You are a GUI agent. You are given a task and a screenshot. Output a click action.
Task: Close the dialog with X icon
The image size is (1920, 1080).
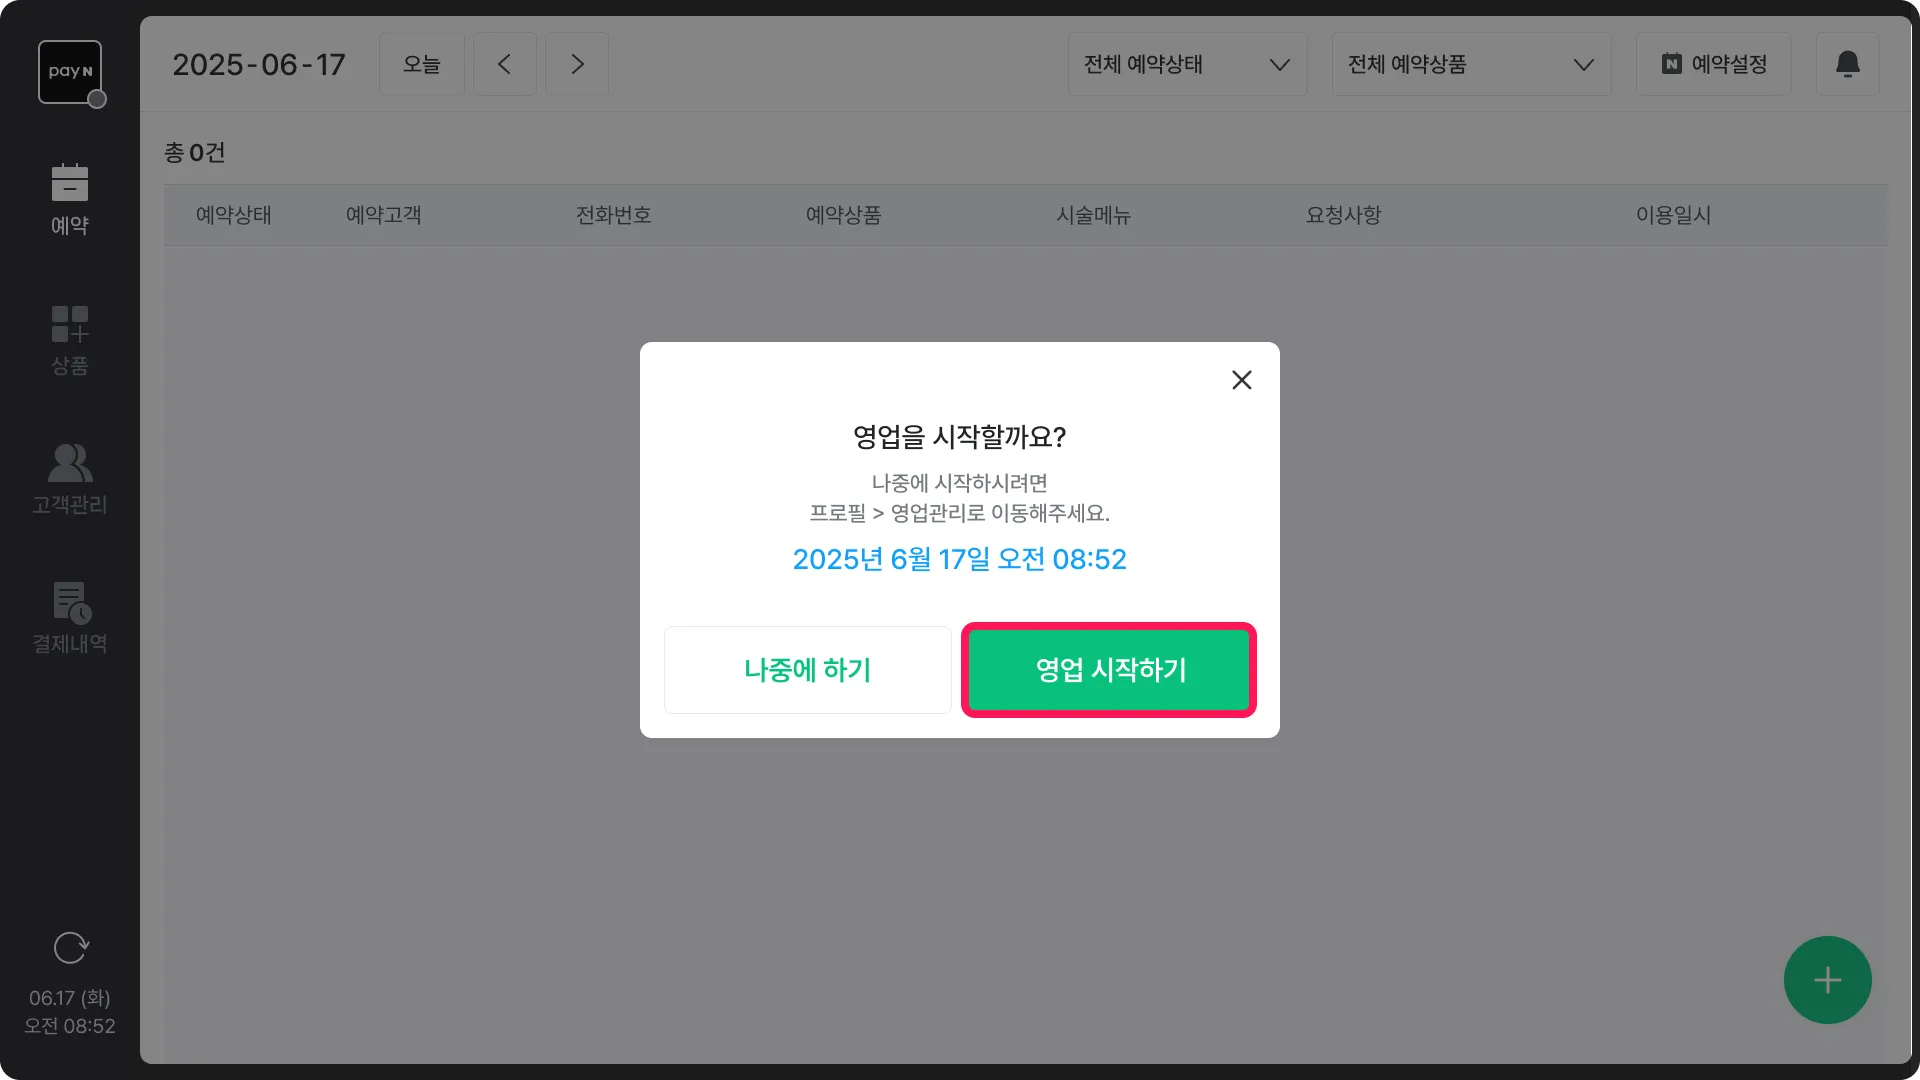click(x=1241, y=380)
